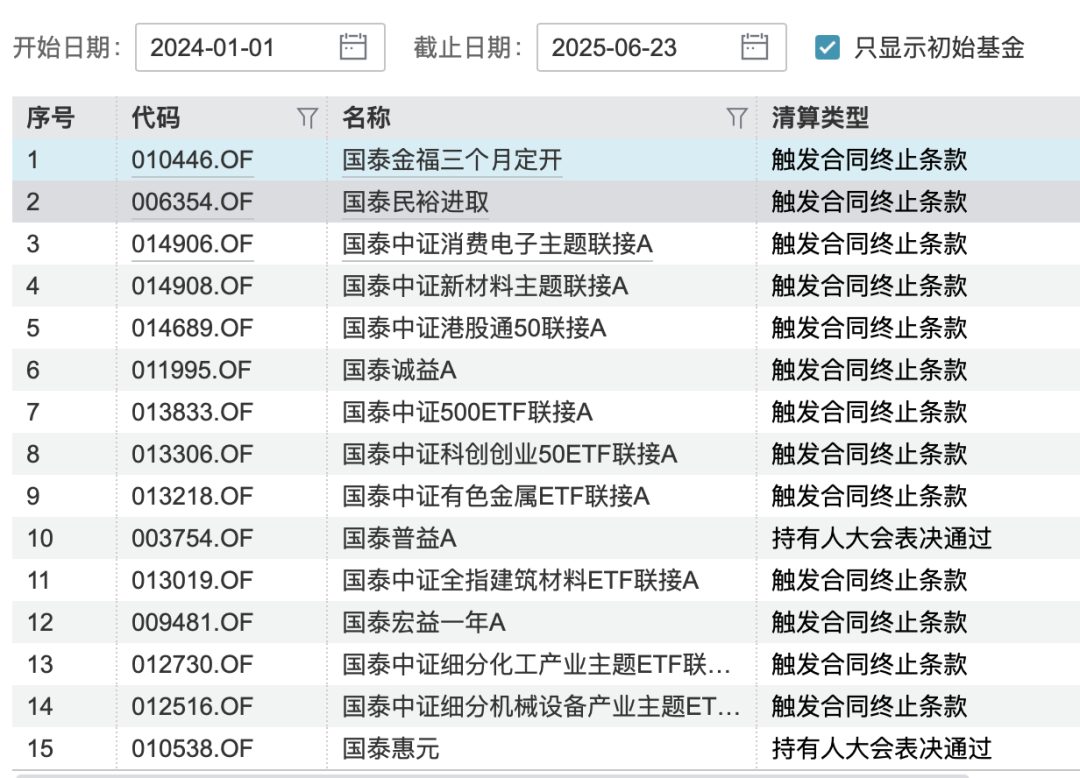
Task: Edit start date field 2024-01-01
Action: coord(260,48)
